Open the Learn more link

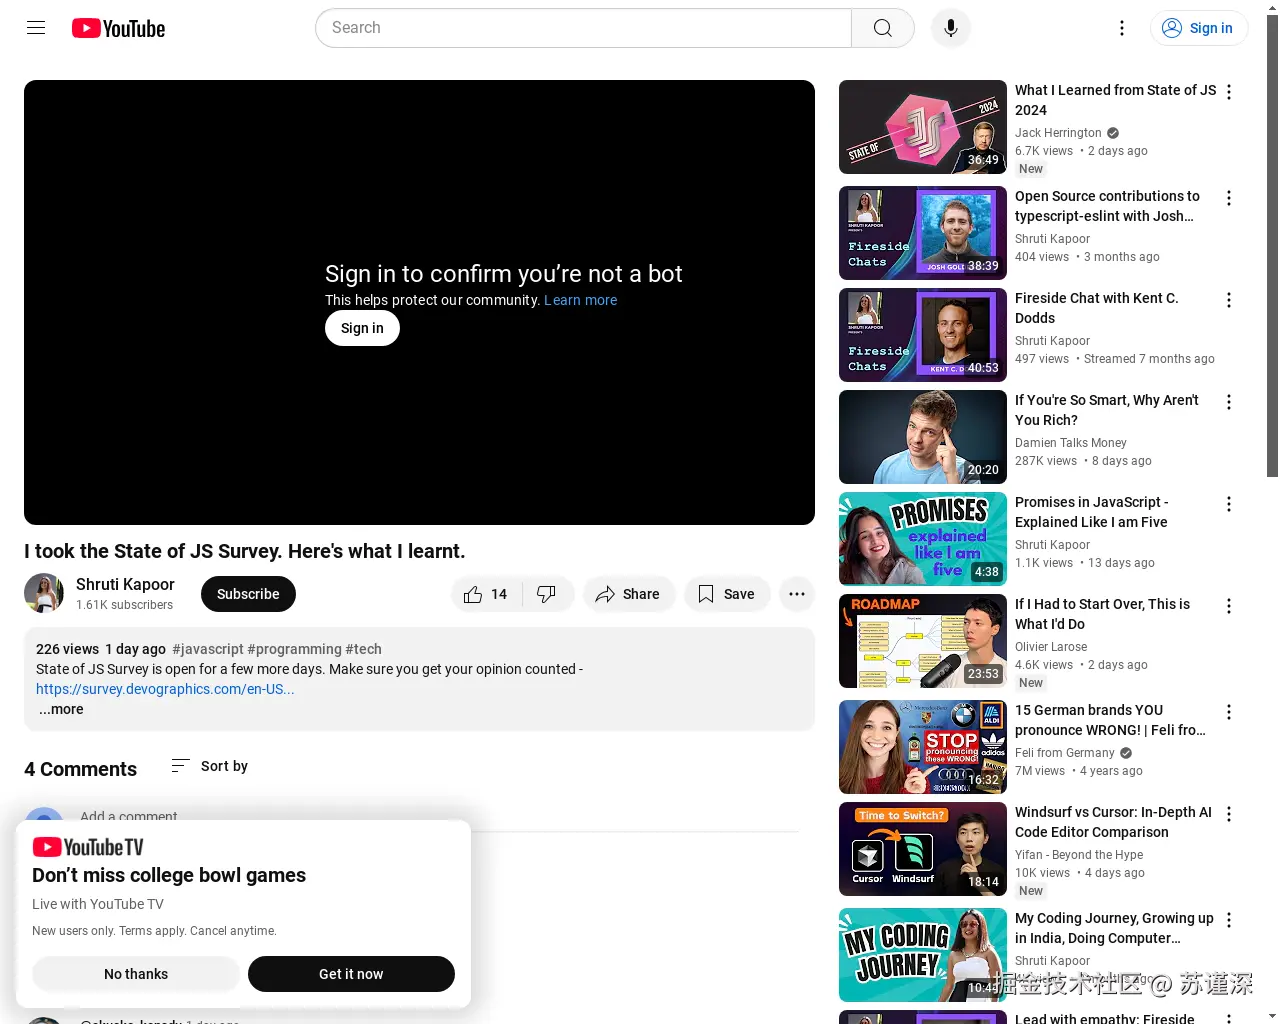tap(580, 300)
